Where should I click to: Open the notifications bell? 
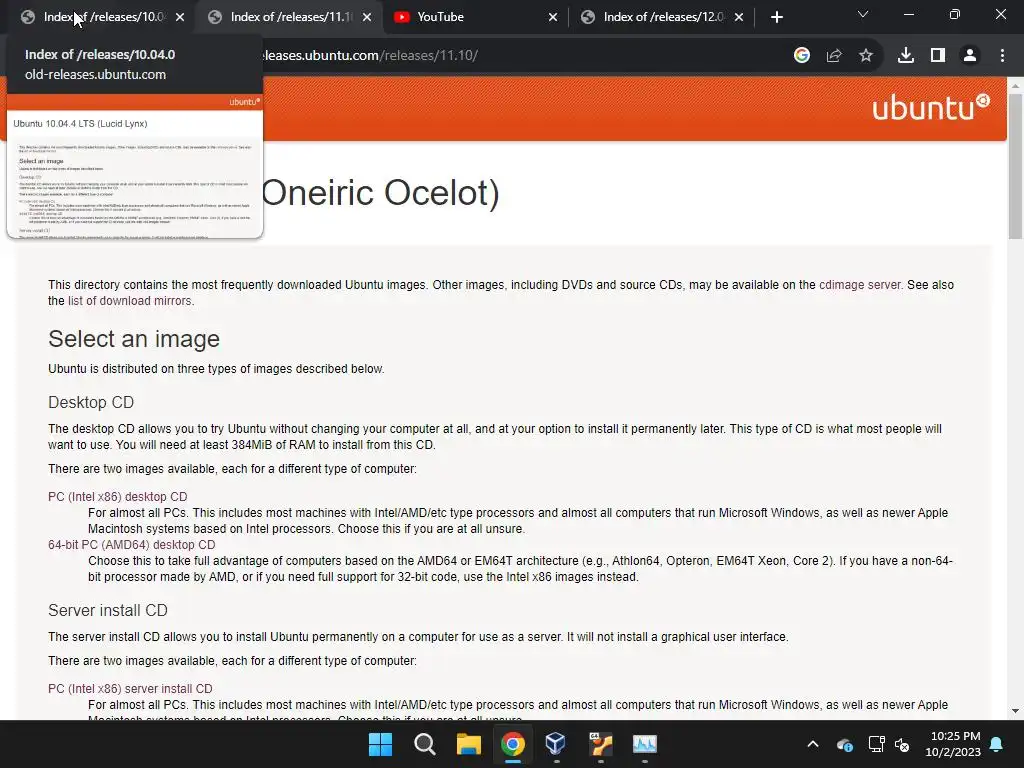pos(997,744)
